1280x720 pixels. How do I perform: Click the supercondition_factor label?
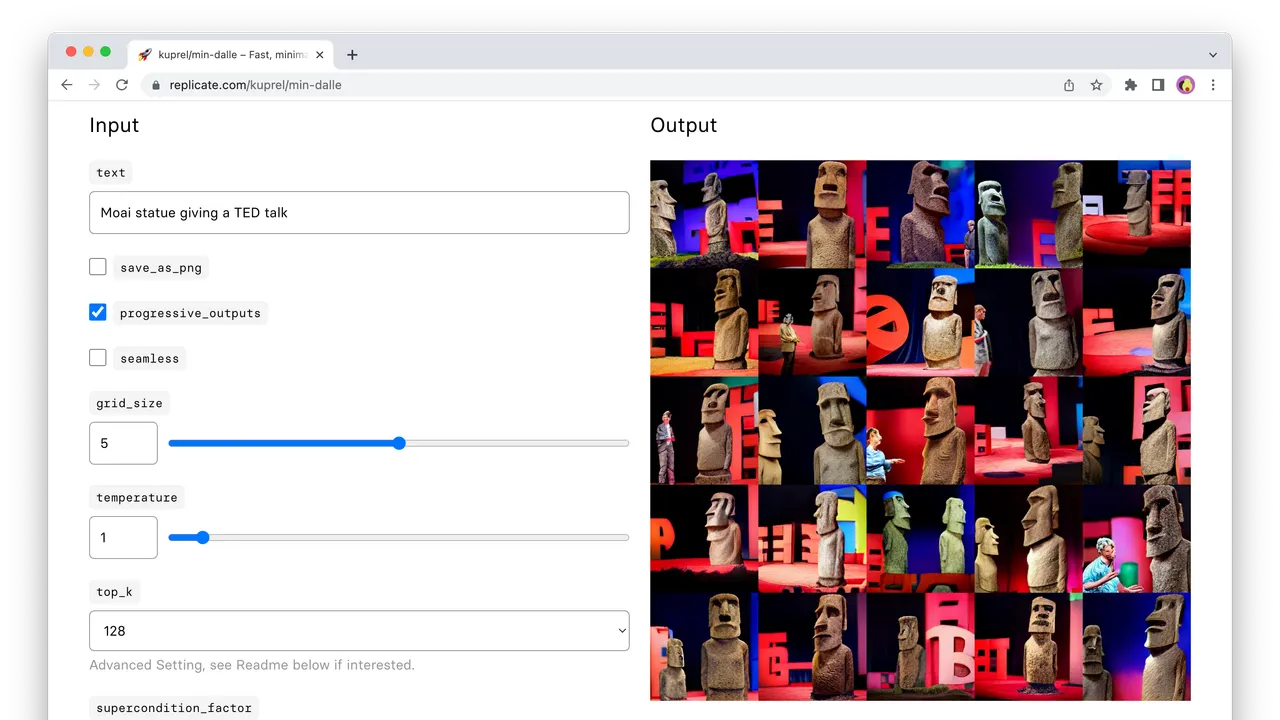click(174, 708)
